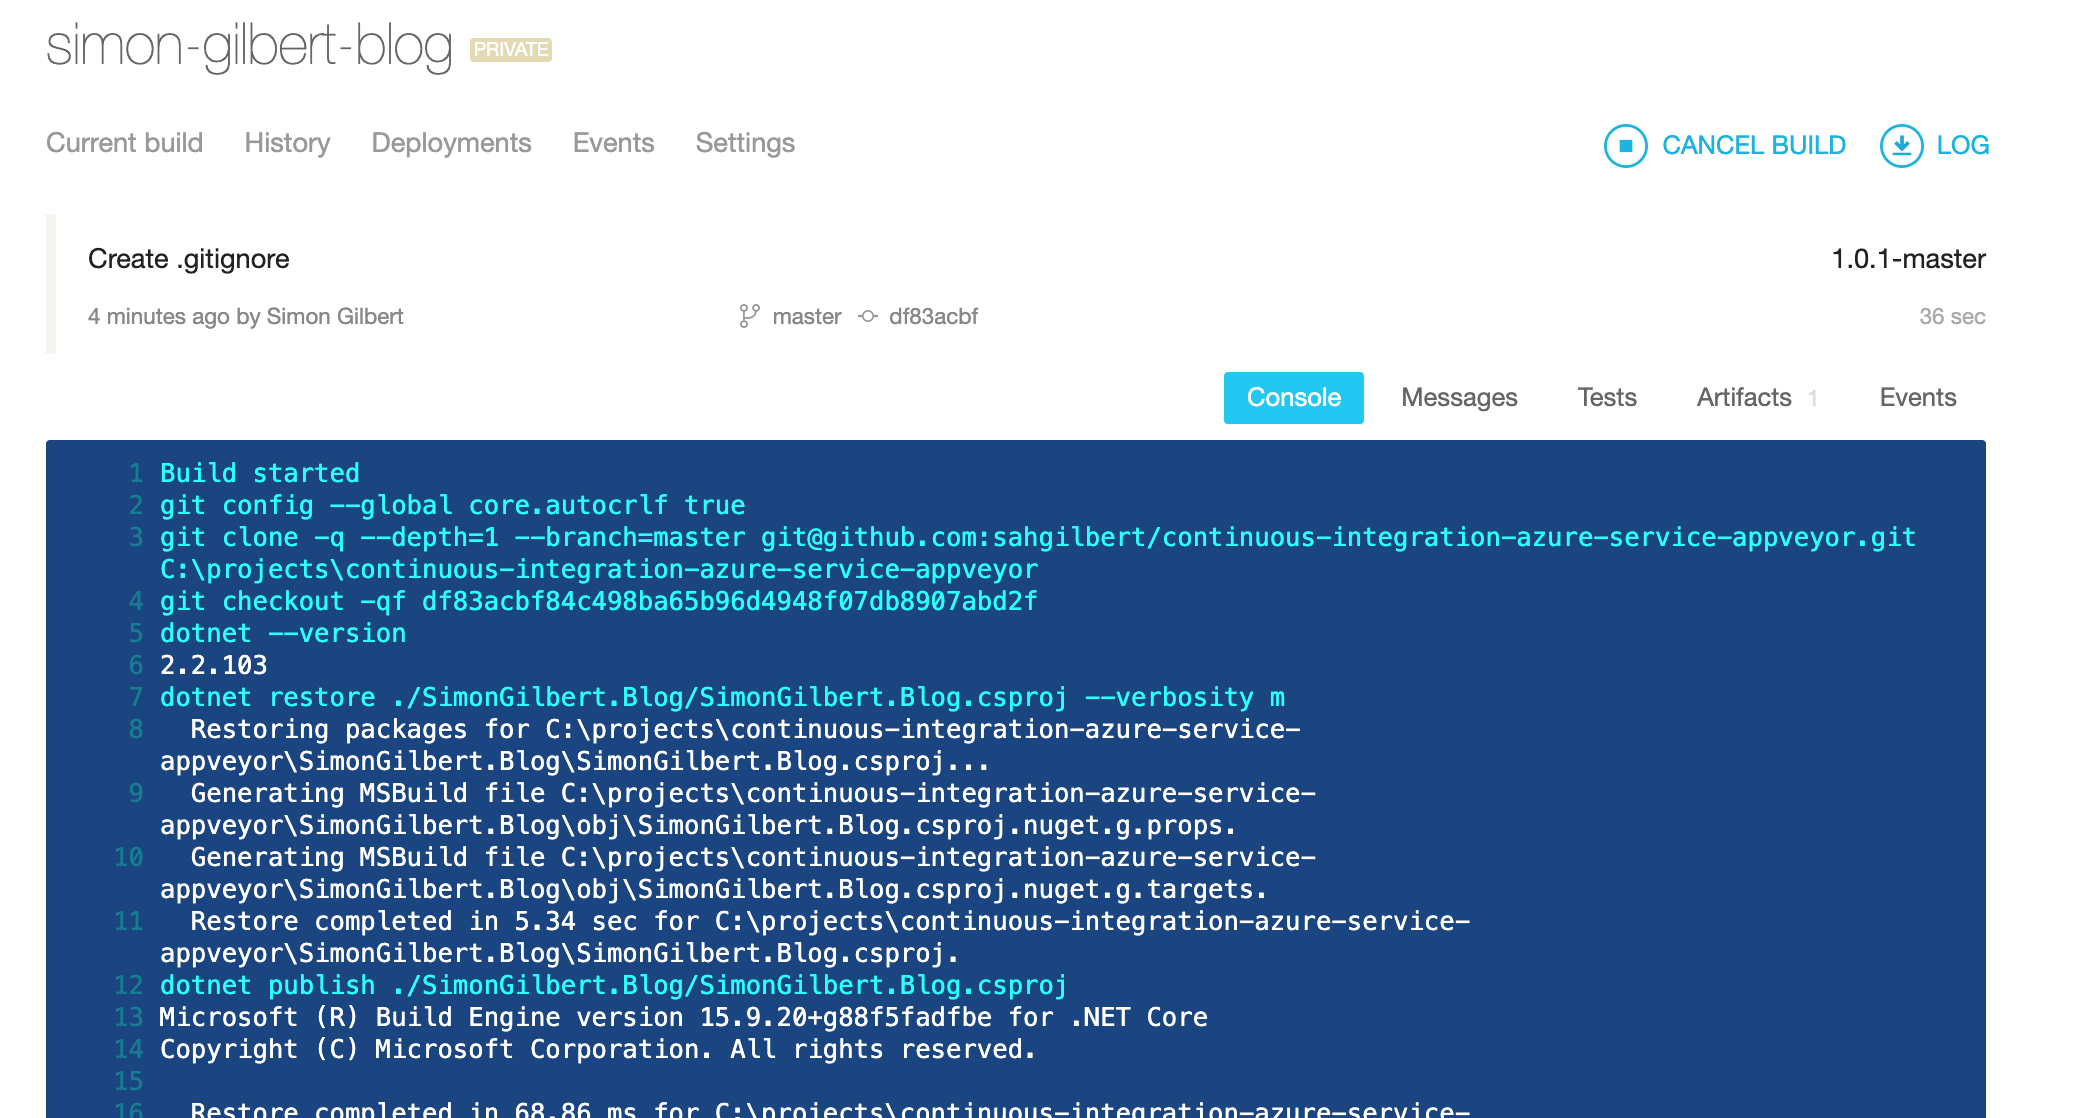This screenshot has height=1118, width=2086.
Task: Click the 'Restoring packages for' console line
Action: click(730, 745)
